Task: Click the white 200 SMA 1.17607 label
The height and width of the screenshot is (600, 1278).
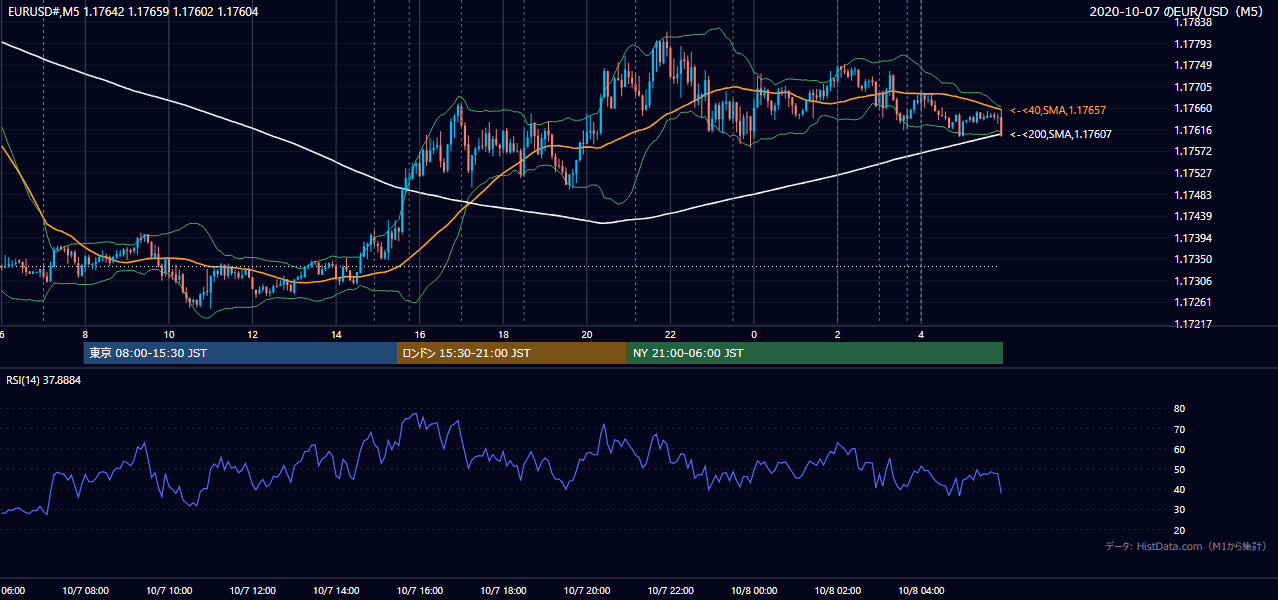Action: pos(1060,134)
